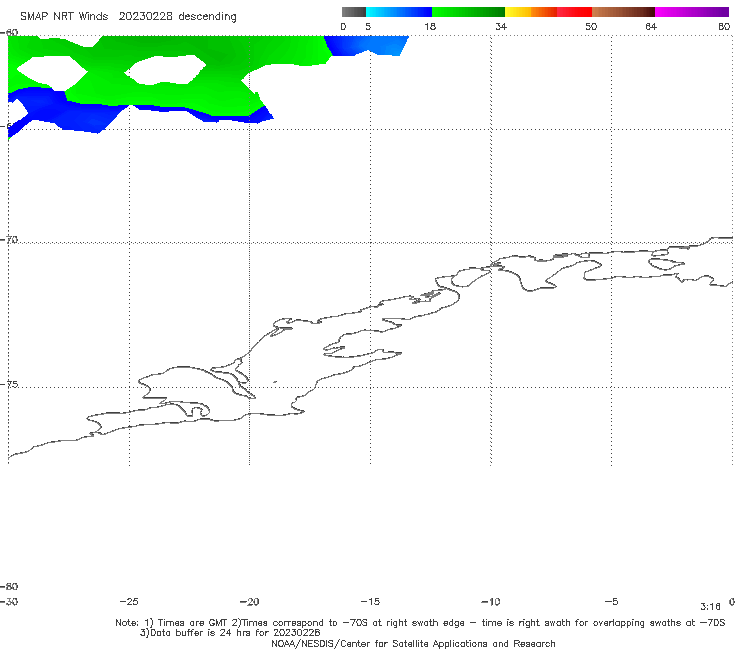Click the green 18-34 color bar segment
This screenshot has width=740, height=650.
tap(468, 12)
